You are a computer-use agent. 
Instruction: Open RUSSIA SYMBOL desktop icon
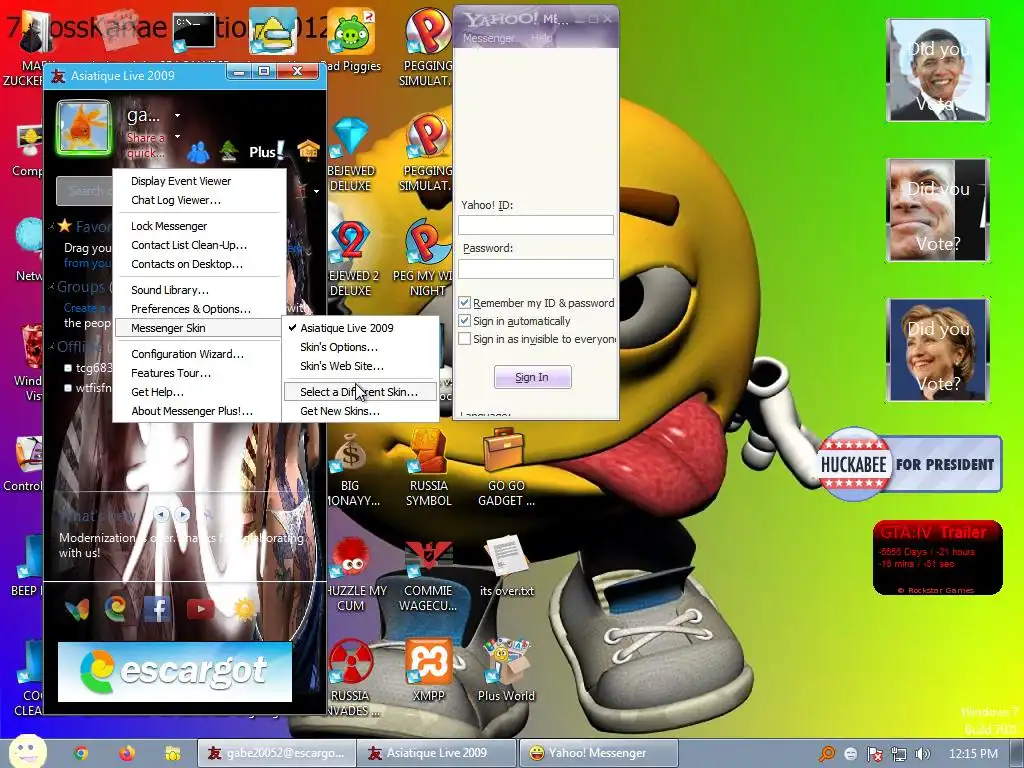(x=428, y=469)
